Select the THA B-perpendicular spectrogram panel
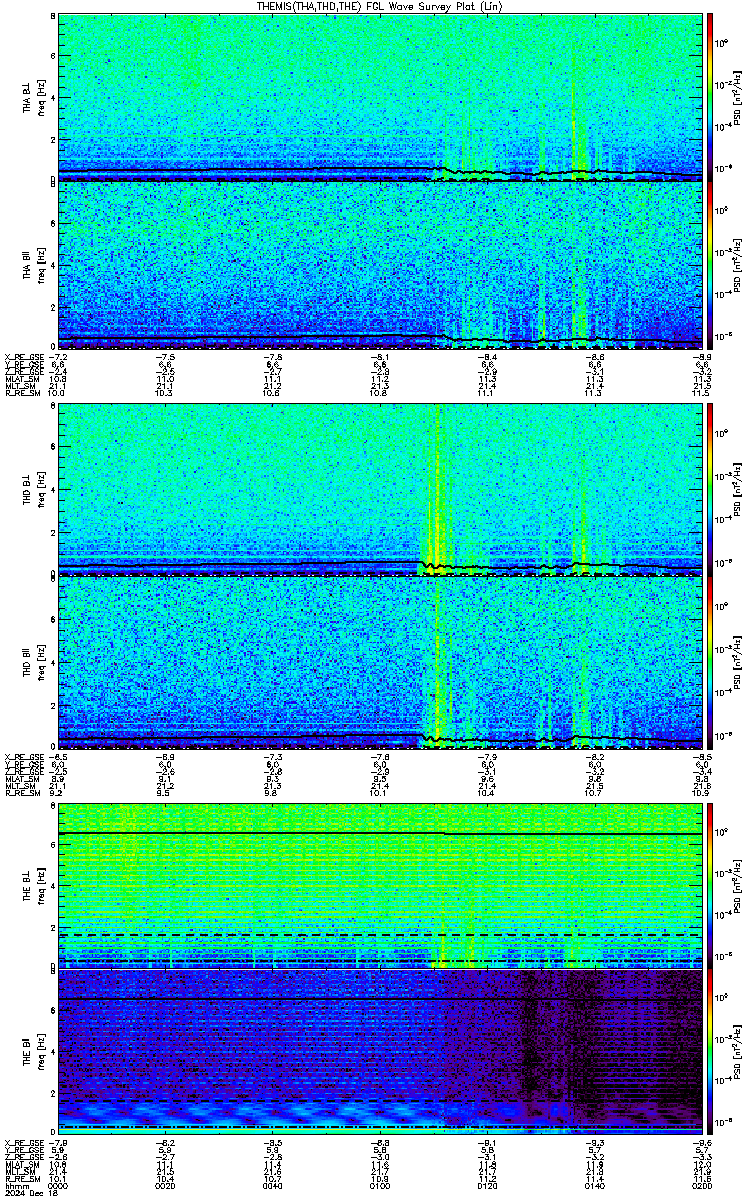The height and width of the screenshot is (1200, 750). coord(380,98)
